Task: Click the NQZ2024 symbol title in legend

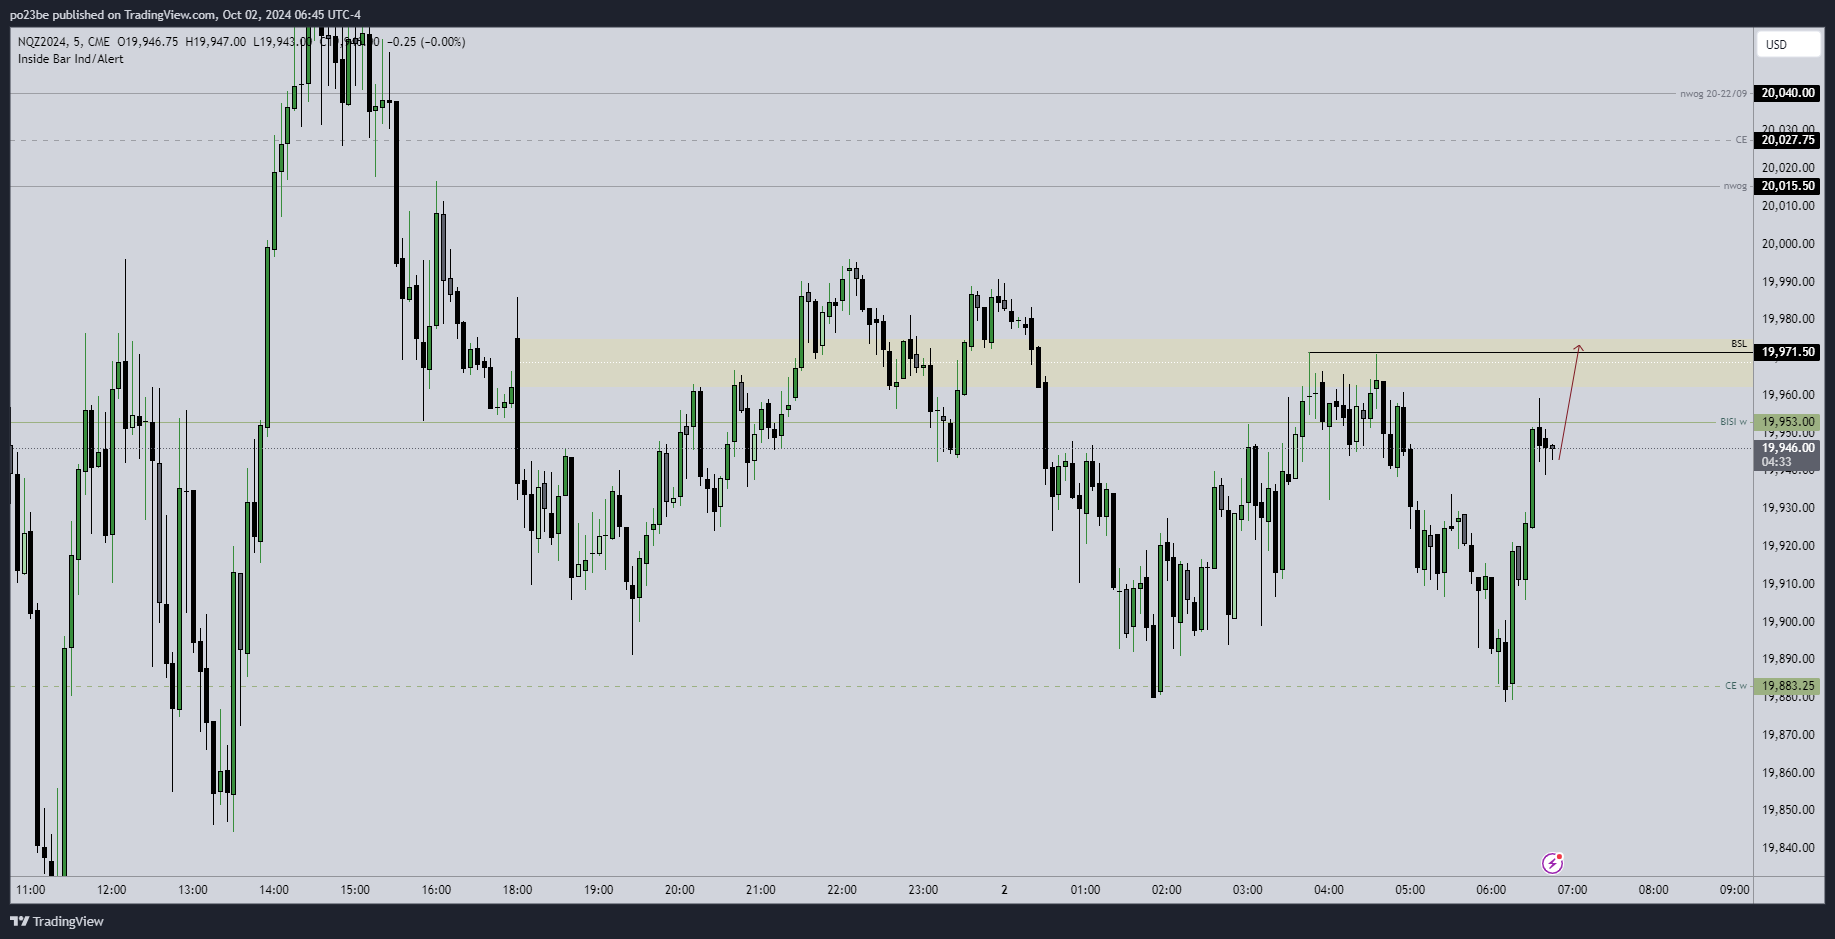Action: pyautogui.click(x=42, y=42)
